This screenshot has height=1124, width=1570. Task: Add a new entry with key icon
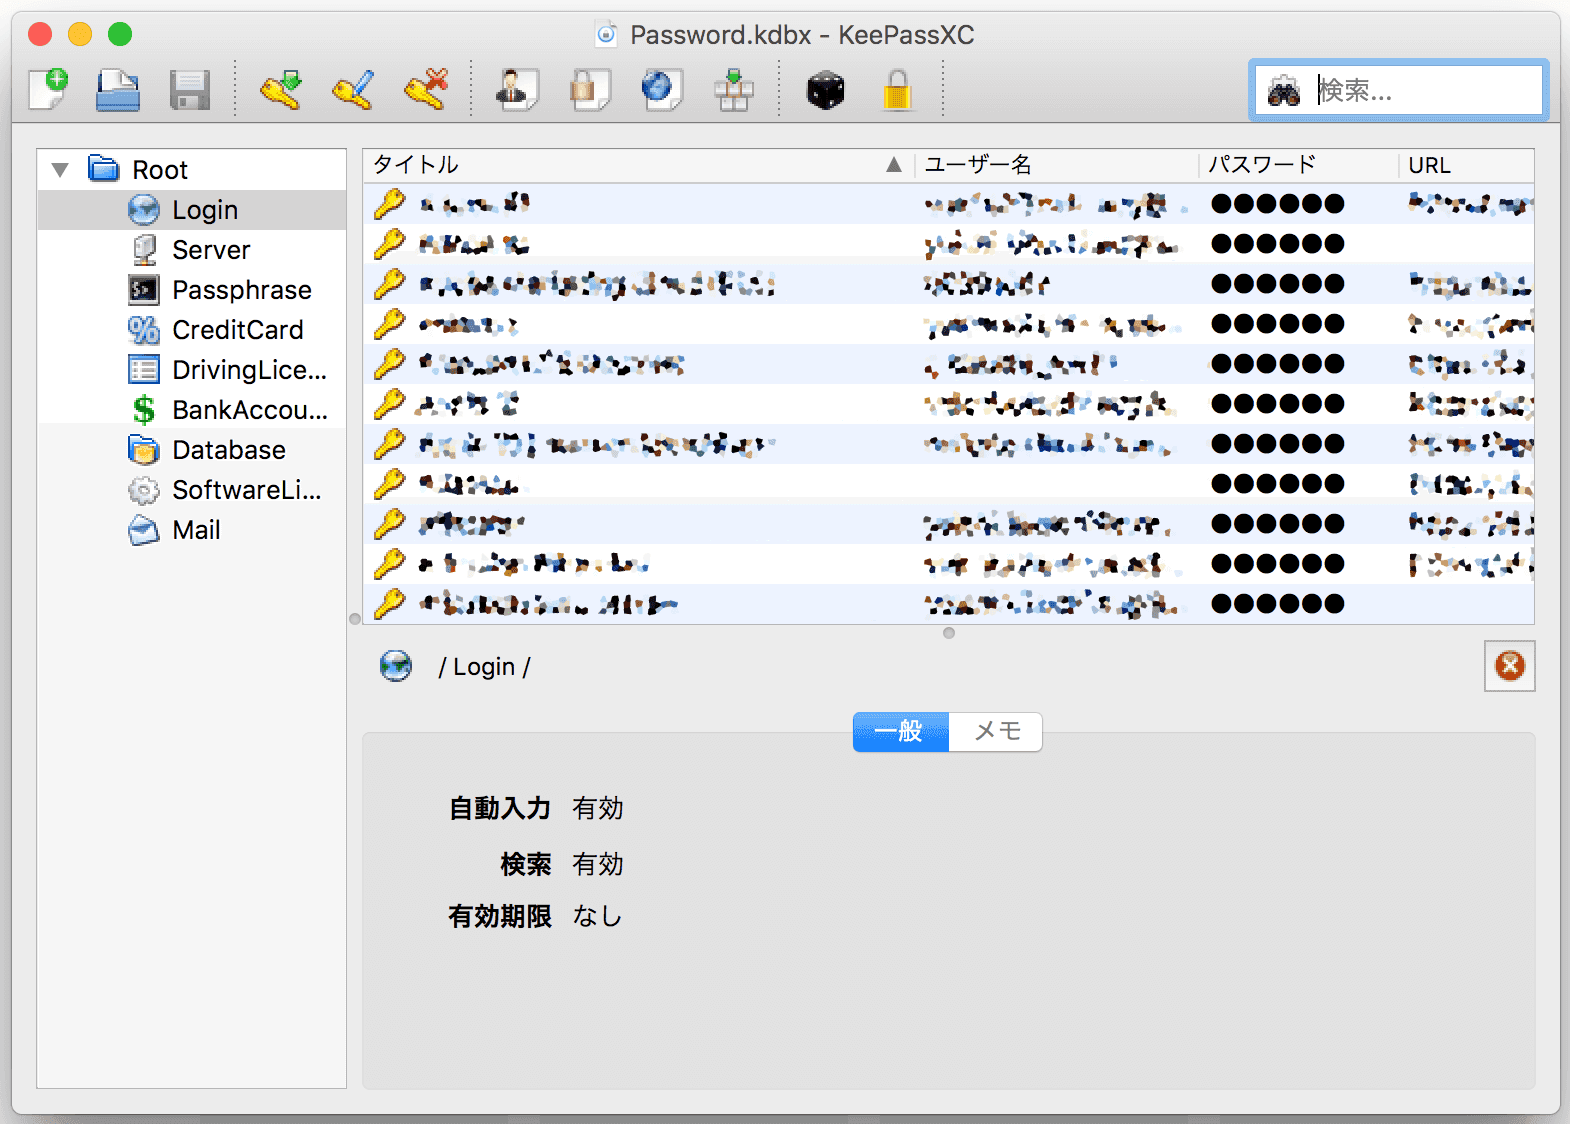point(281,90)
